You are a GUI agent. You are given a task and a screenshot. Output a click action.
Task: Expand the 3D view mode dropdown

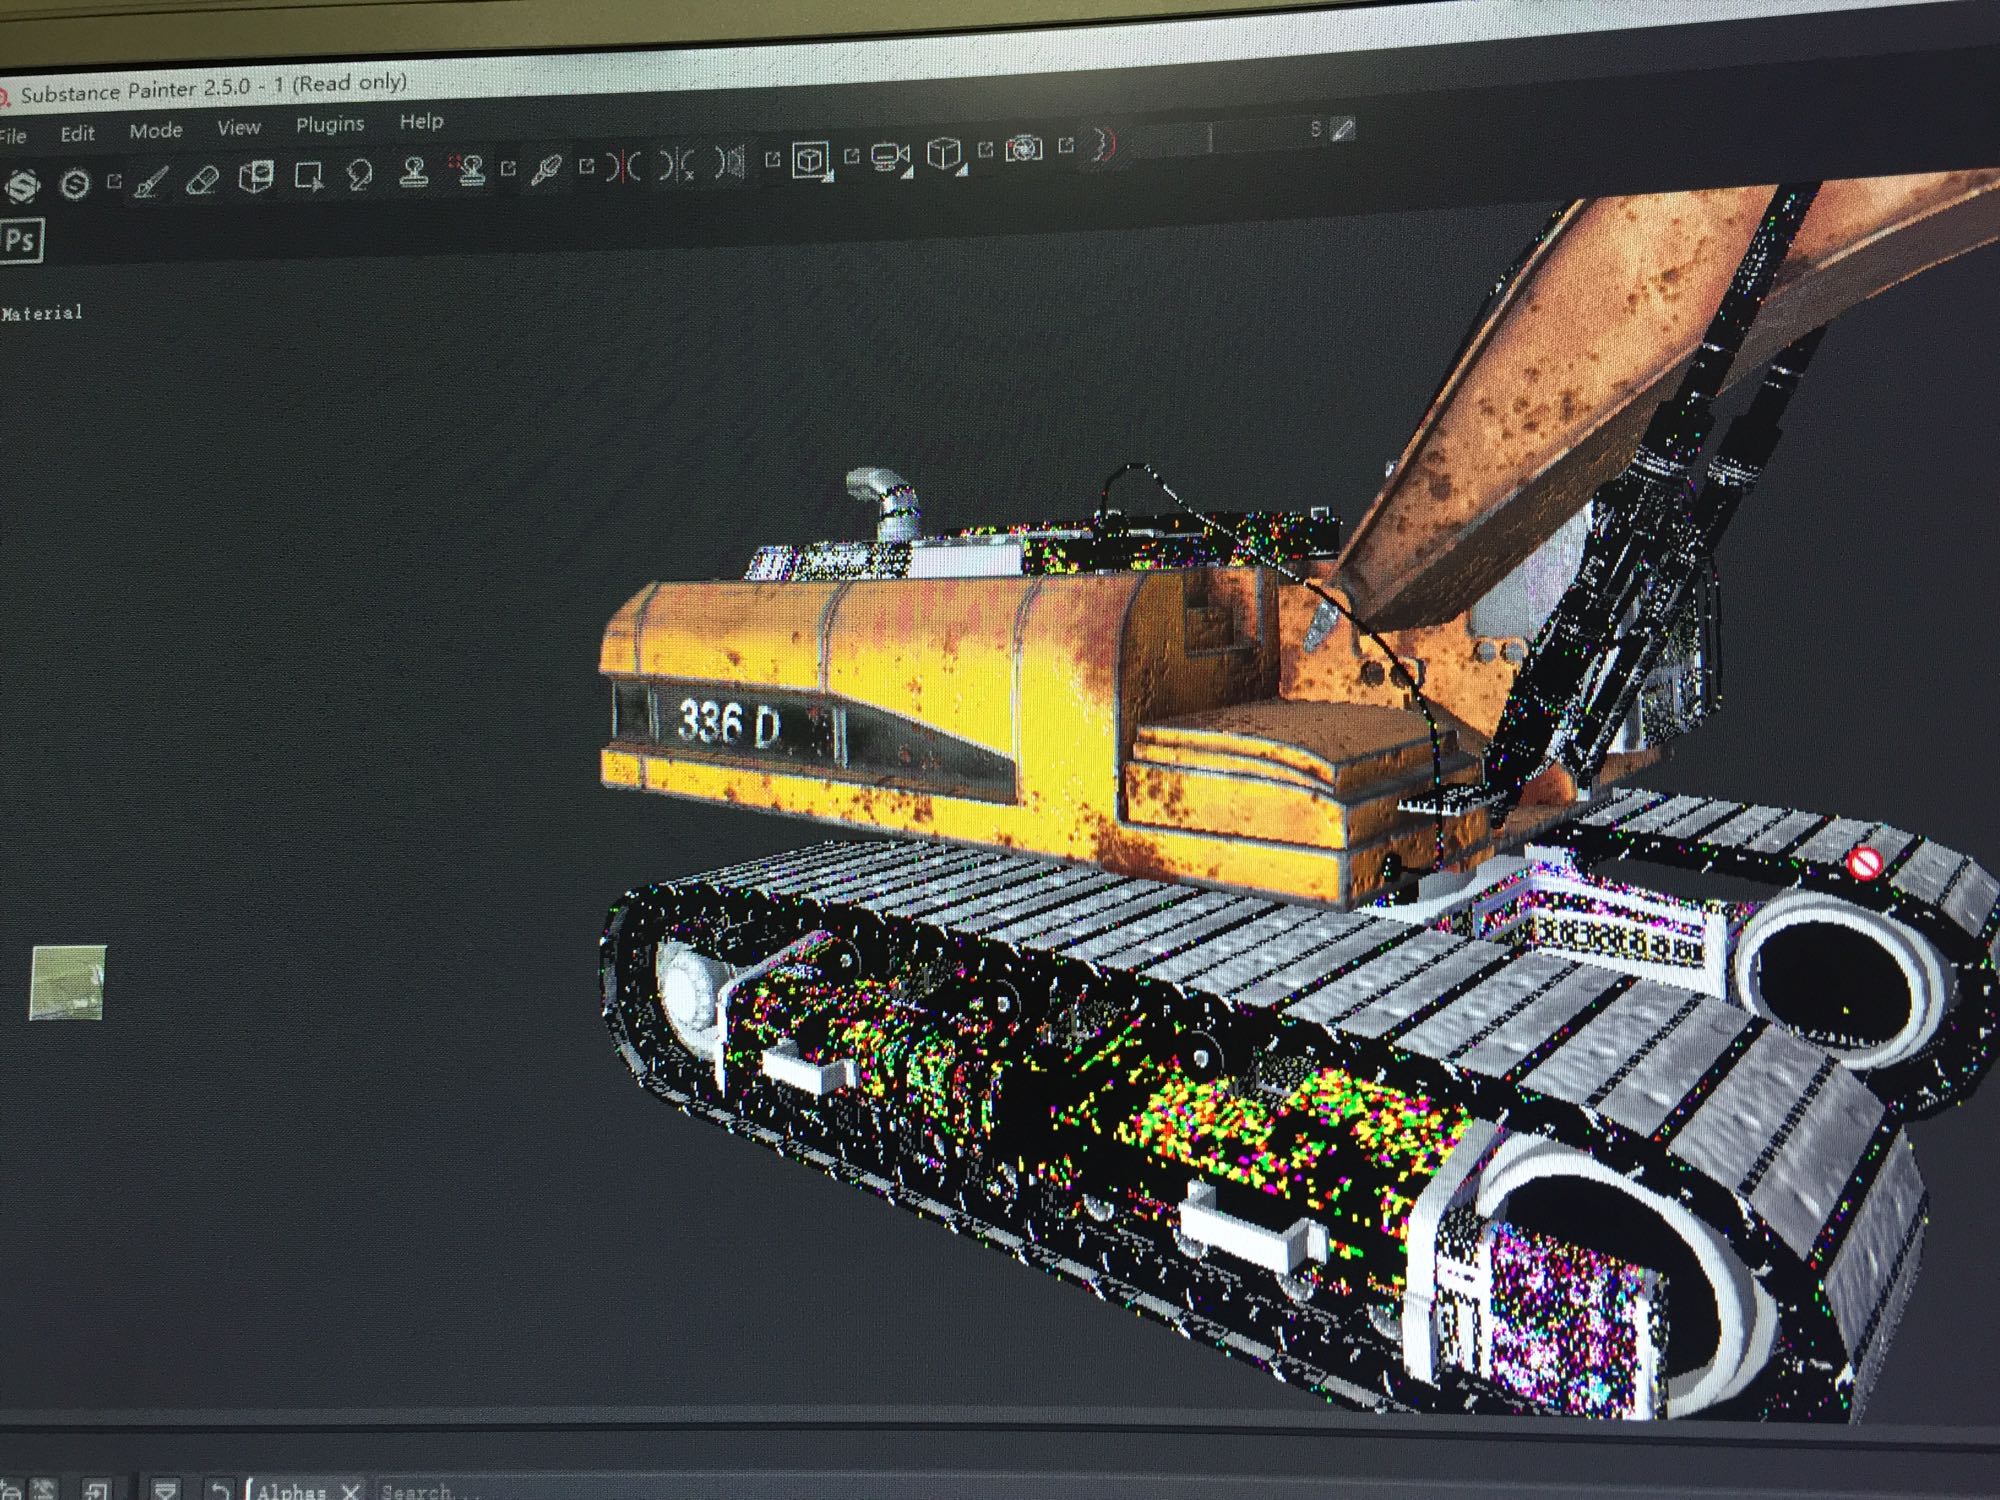click(x=812, y=159)
